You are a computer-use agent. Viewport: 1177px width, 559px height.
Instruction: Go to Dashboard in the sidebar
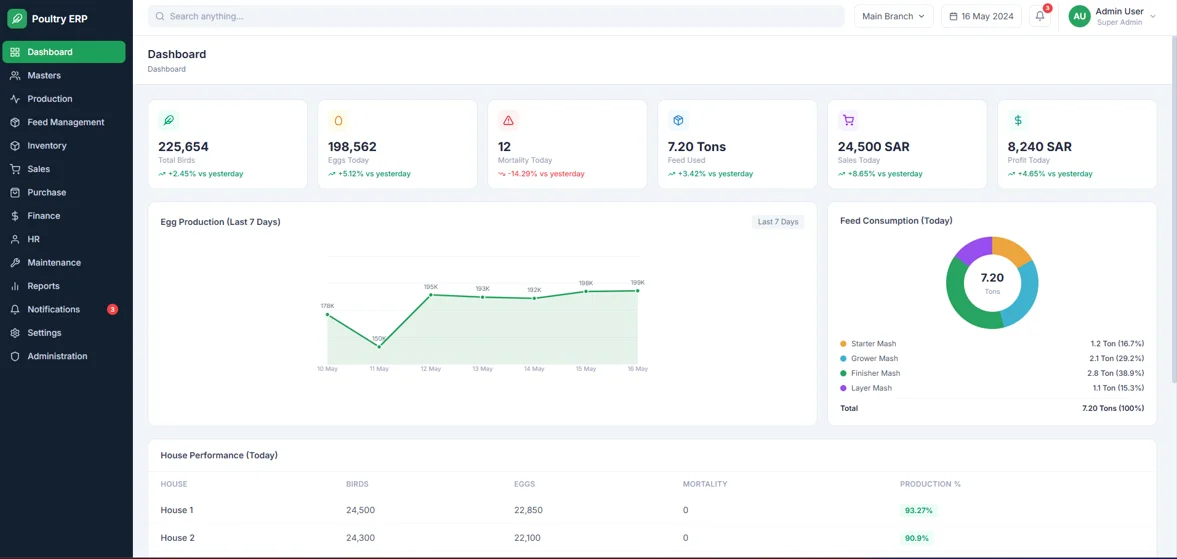[64, 52]
